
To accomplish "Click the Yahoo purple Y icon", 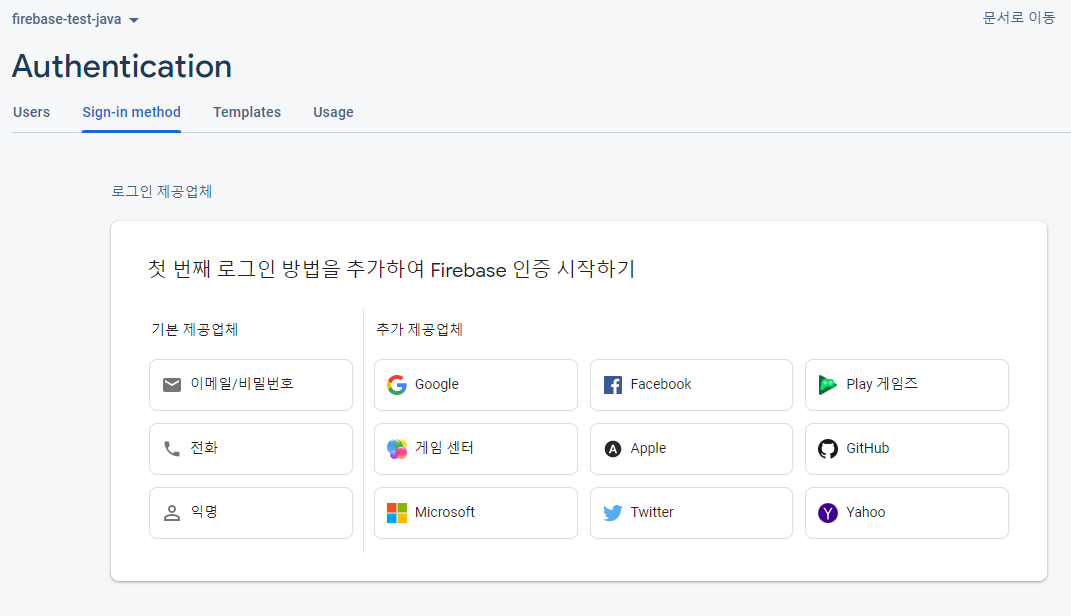I will point(828,513).
